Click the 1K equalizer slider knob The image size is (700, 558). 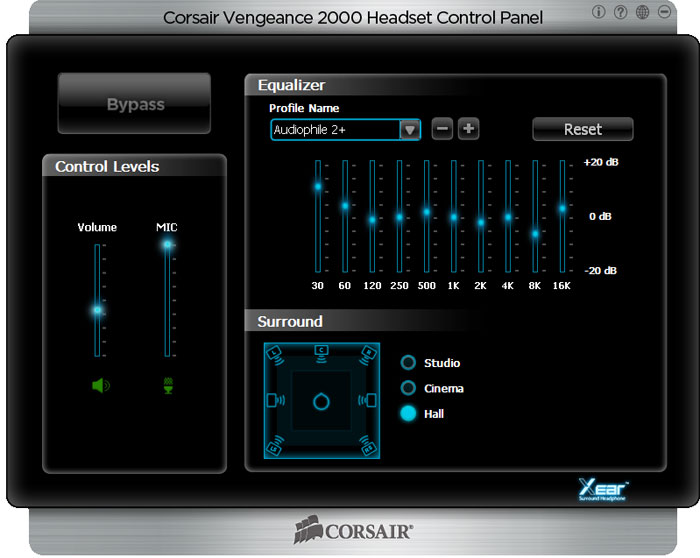pyautogui.click(x=454, y=217)
